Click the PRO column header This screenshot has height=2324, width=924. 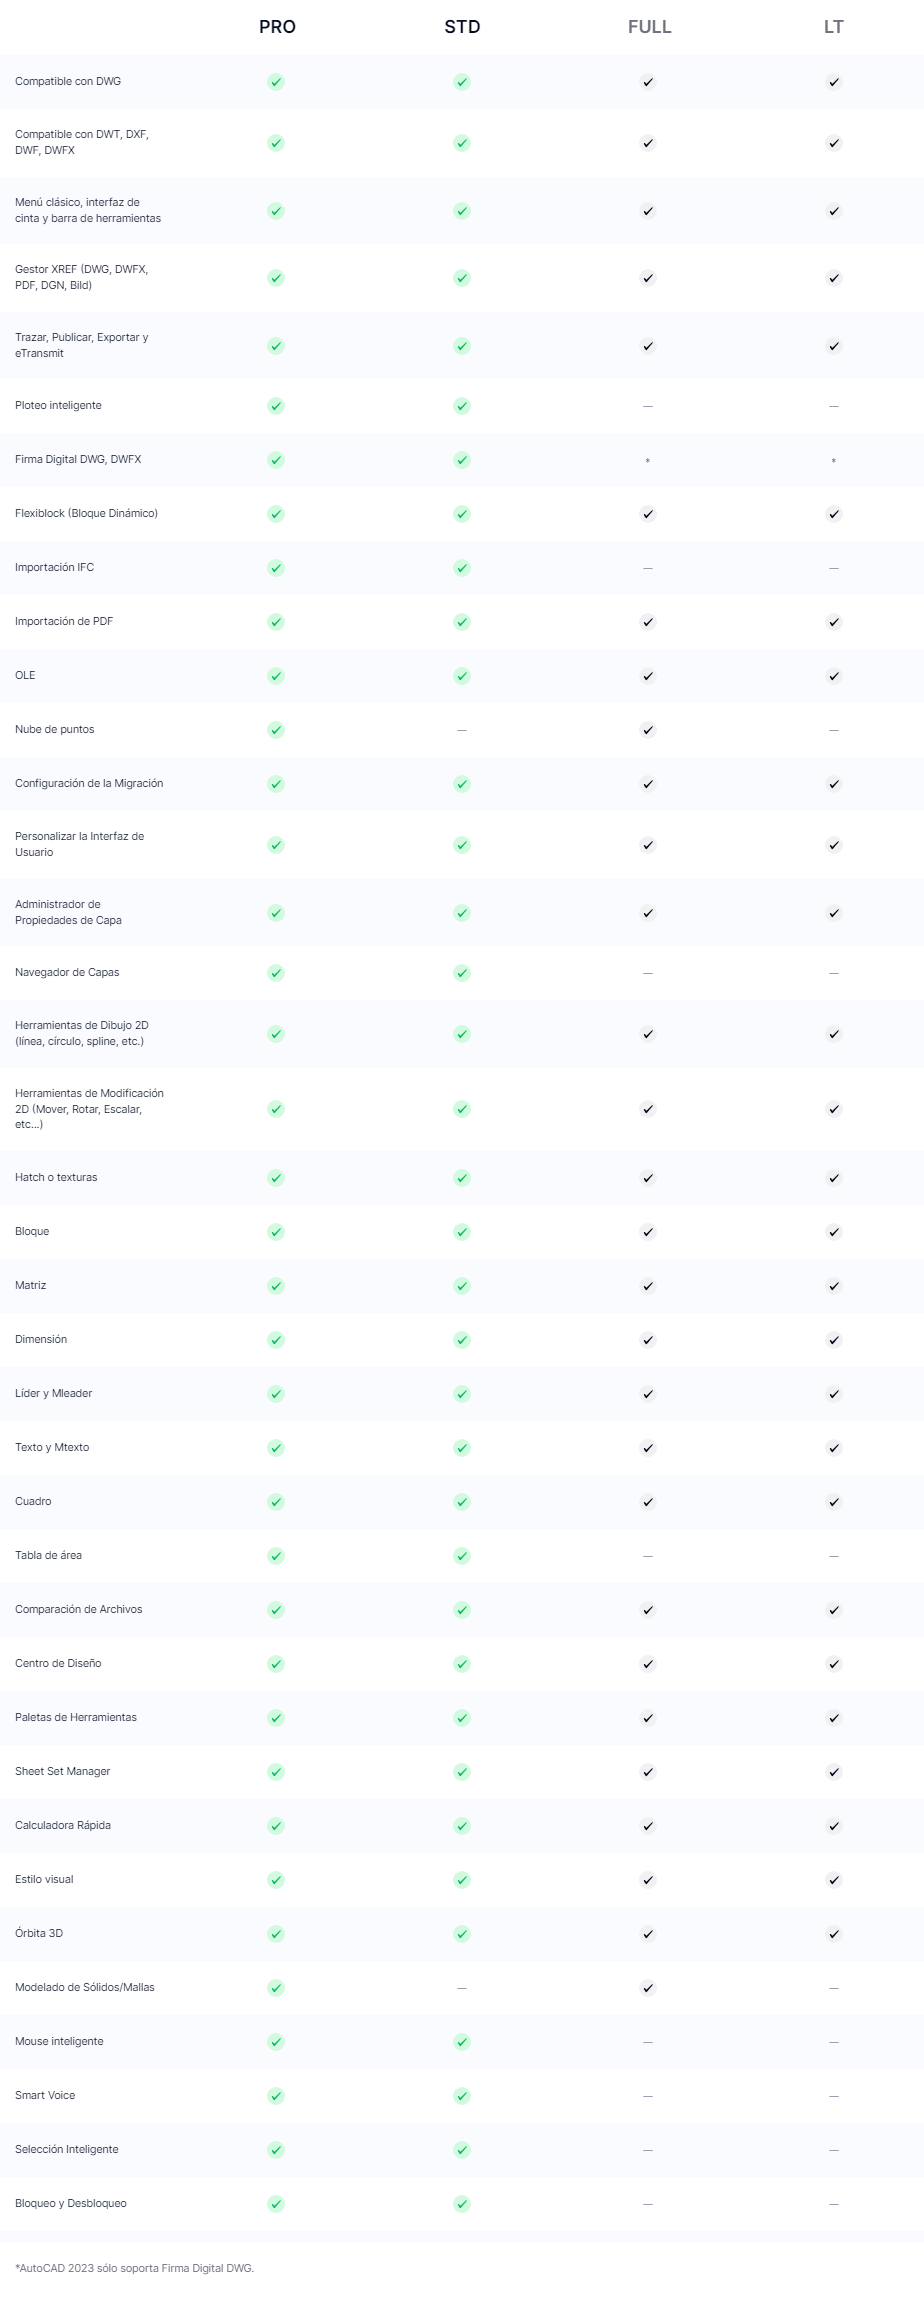point(277,27)
